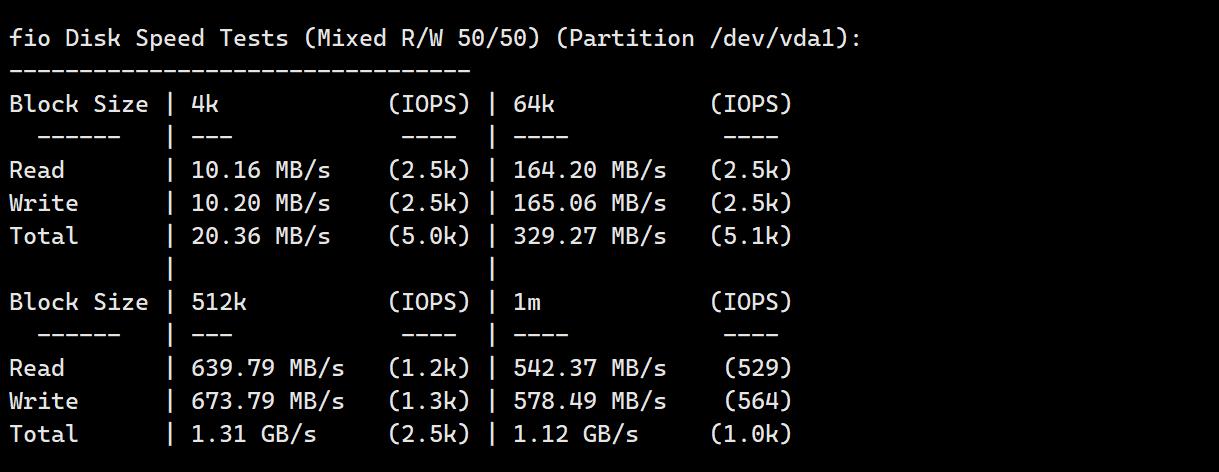Click the 578.49 MB/s write value
This screenshot has height=472, width=1219.
click(589, 401)
